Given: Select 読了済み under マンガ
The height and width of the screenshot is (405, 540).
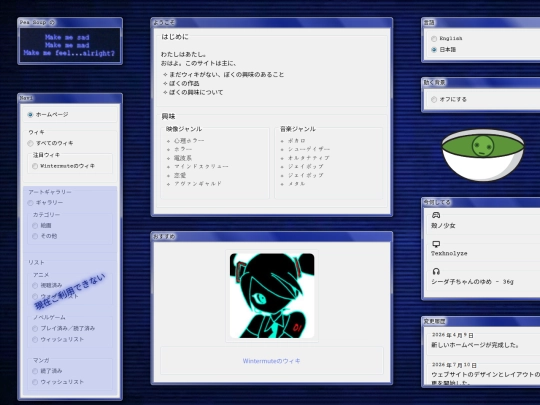Looking at the screenshot, I should click(35, 371).
